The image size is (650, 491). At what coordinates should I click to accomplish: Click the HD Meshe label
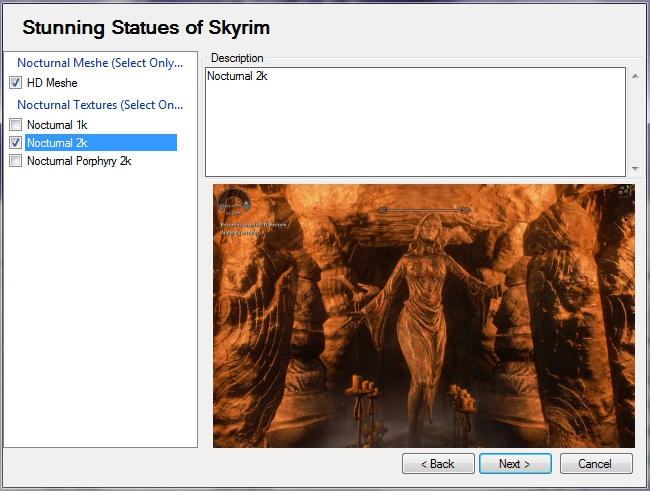pos(52,83)
